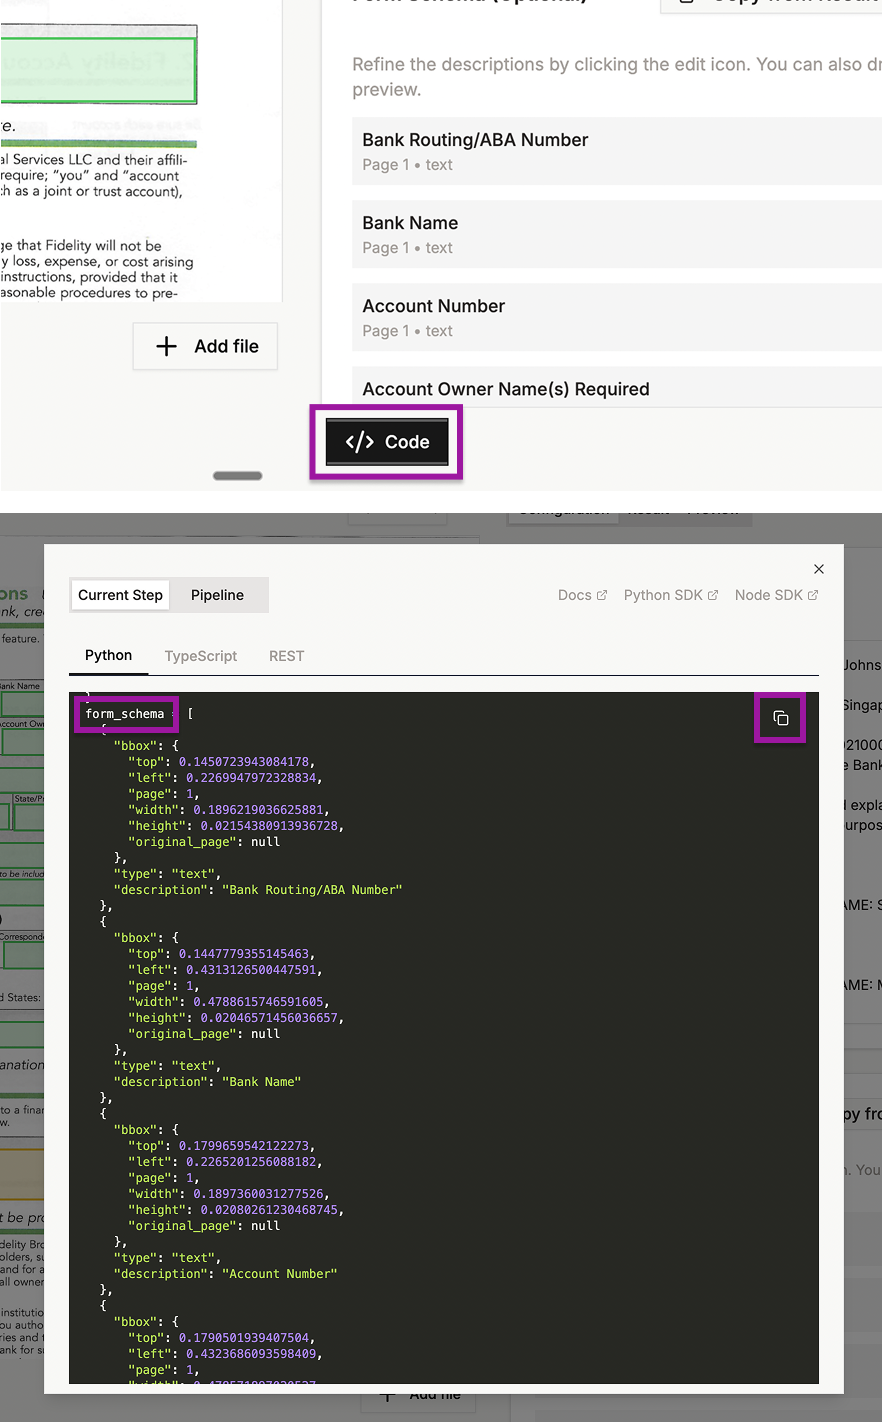The image size is (883, 1422).
Task: Open the Python SDK link
Action: coord(671,595)
